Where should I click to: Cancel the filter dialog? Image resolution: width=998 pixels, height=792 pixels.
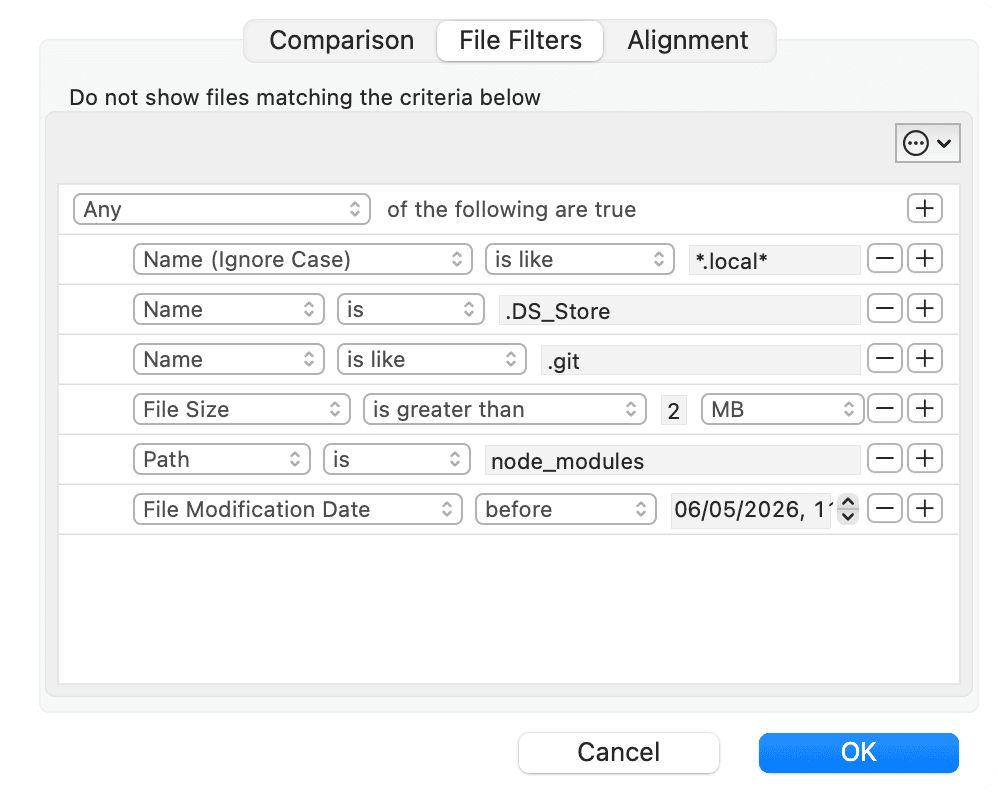click(619, 753)
